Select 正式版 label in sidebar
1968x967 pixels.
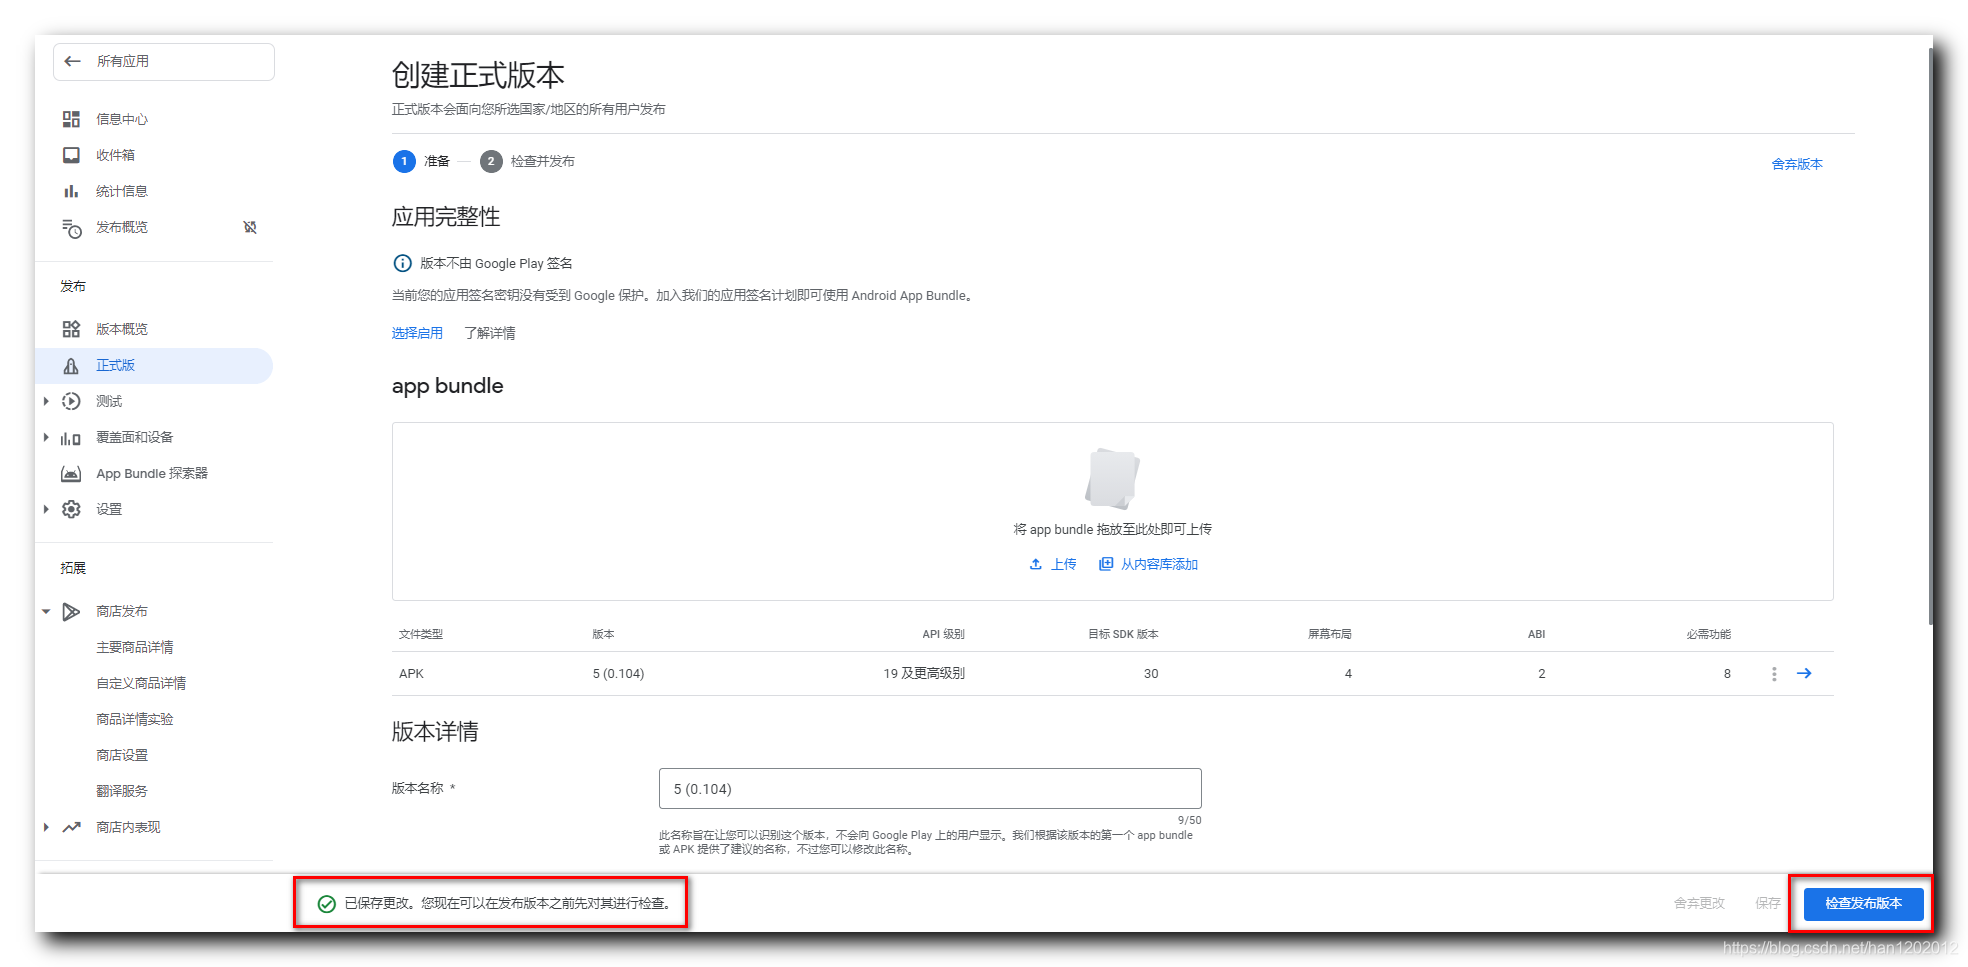pyautogui.click(x=115, y=365)
